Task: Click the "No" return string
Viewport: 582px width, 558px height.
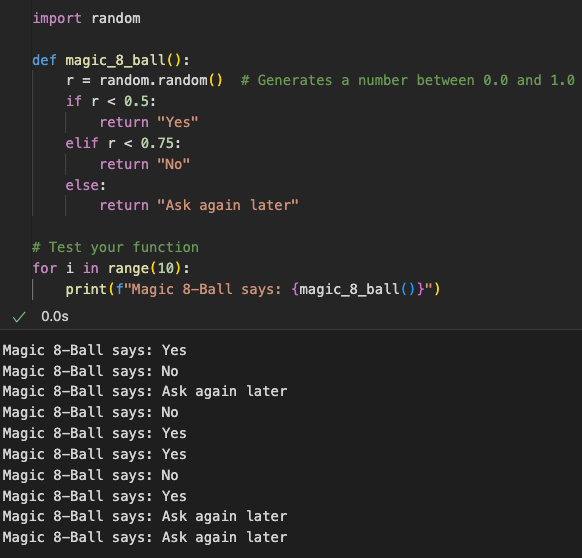Action: (173, 164)
